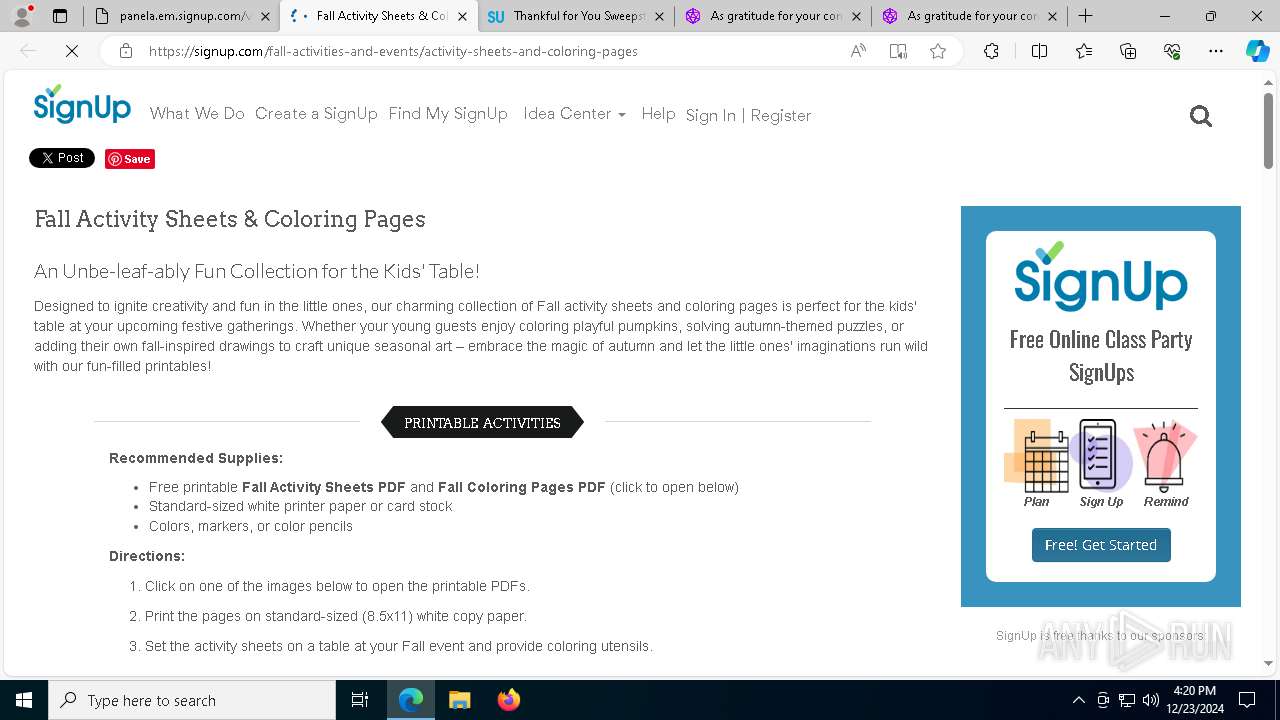Click 'Fall Activity Sheets PDF' bold text
The height and width of the screenshot is (720, 1280).
pos(324,487)
